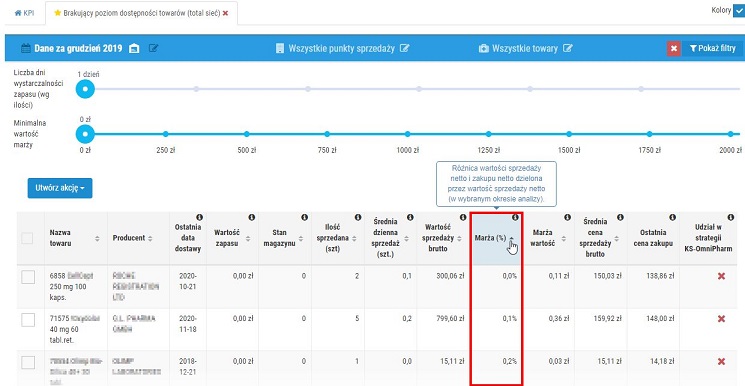Screen dimensions: 745x386
Task: Click the first-aid kit icon before Wszystkie towary
Action: pyautogui.click(x=484, y=48)
